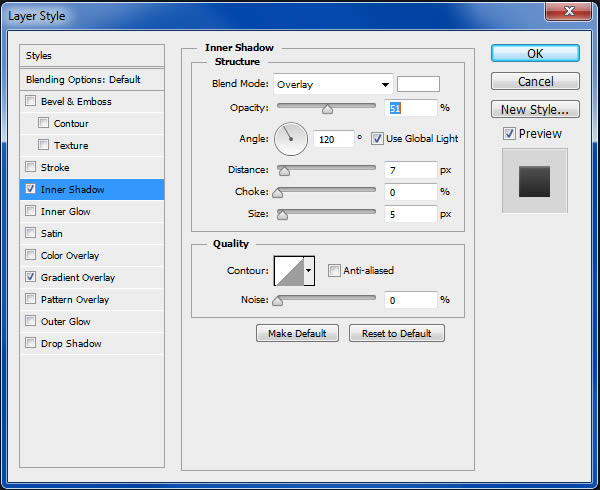Enable the Stroke effect checkbox
Image resolution: width=600 pixels, height=490 pixels.
coord(31,167)
